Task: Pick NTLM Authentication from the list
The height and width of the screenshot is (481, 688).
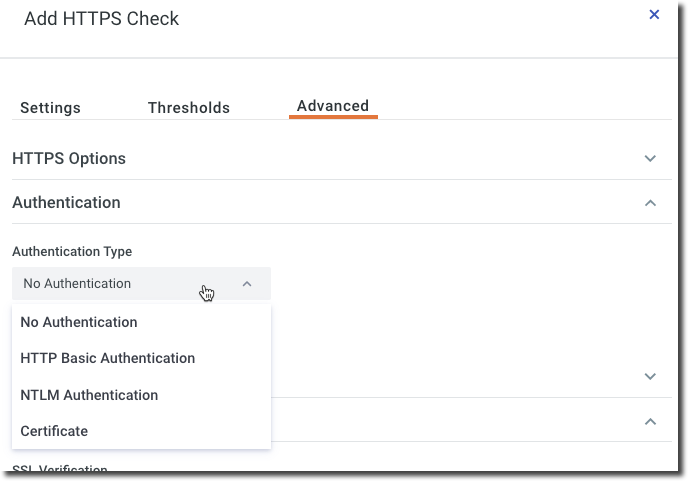Action: pyautogui.click(x=89, y=395)
